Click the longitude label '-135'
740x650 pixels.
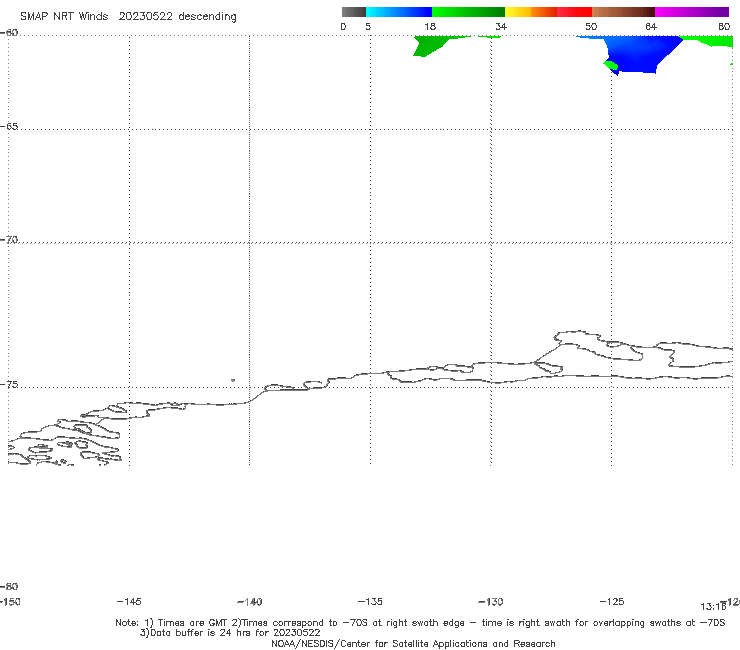pos(370,602)
